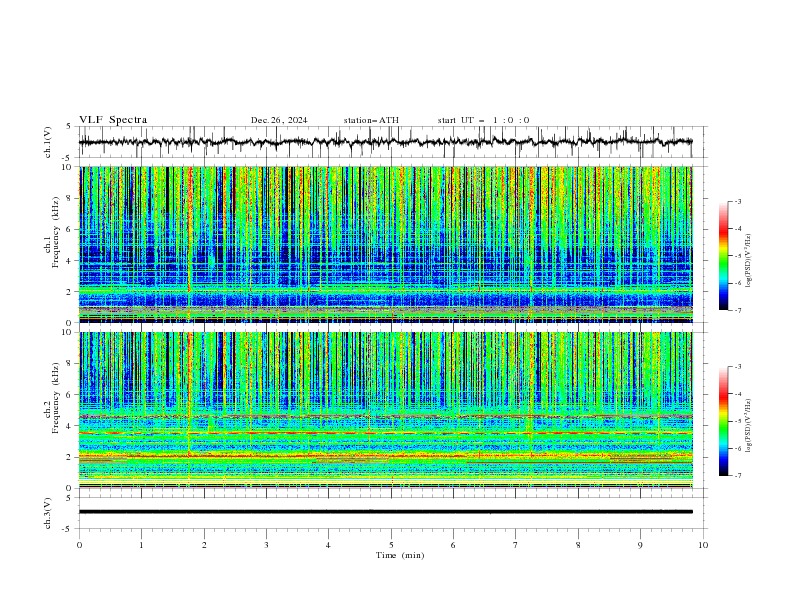This screenshot has height=612, width=792.
Task: Click the "-4" tick on the lower color bar
Action: (x=738, y=394)
